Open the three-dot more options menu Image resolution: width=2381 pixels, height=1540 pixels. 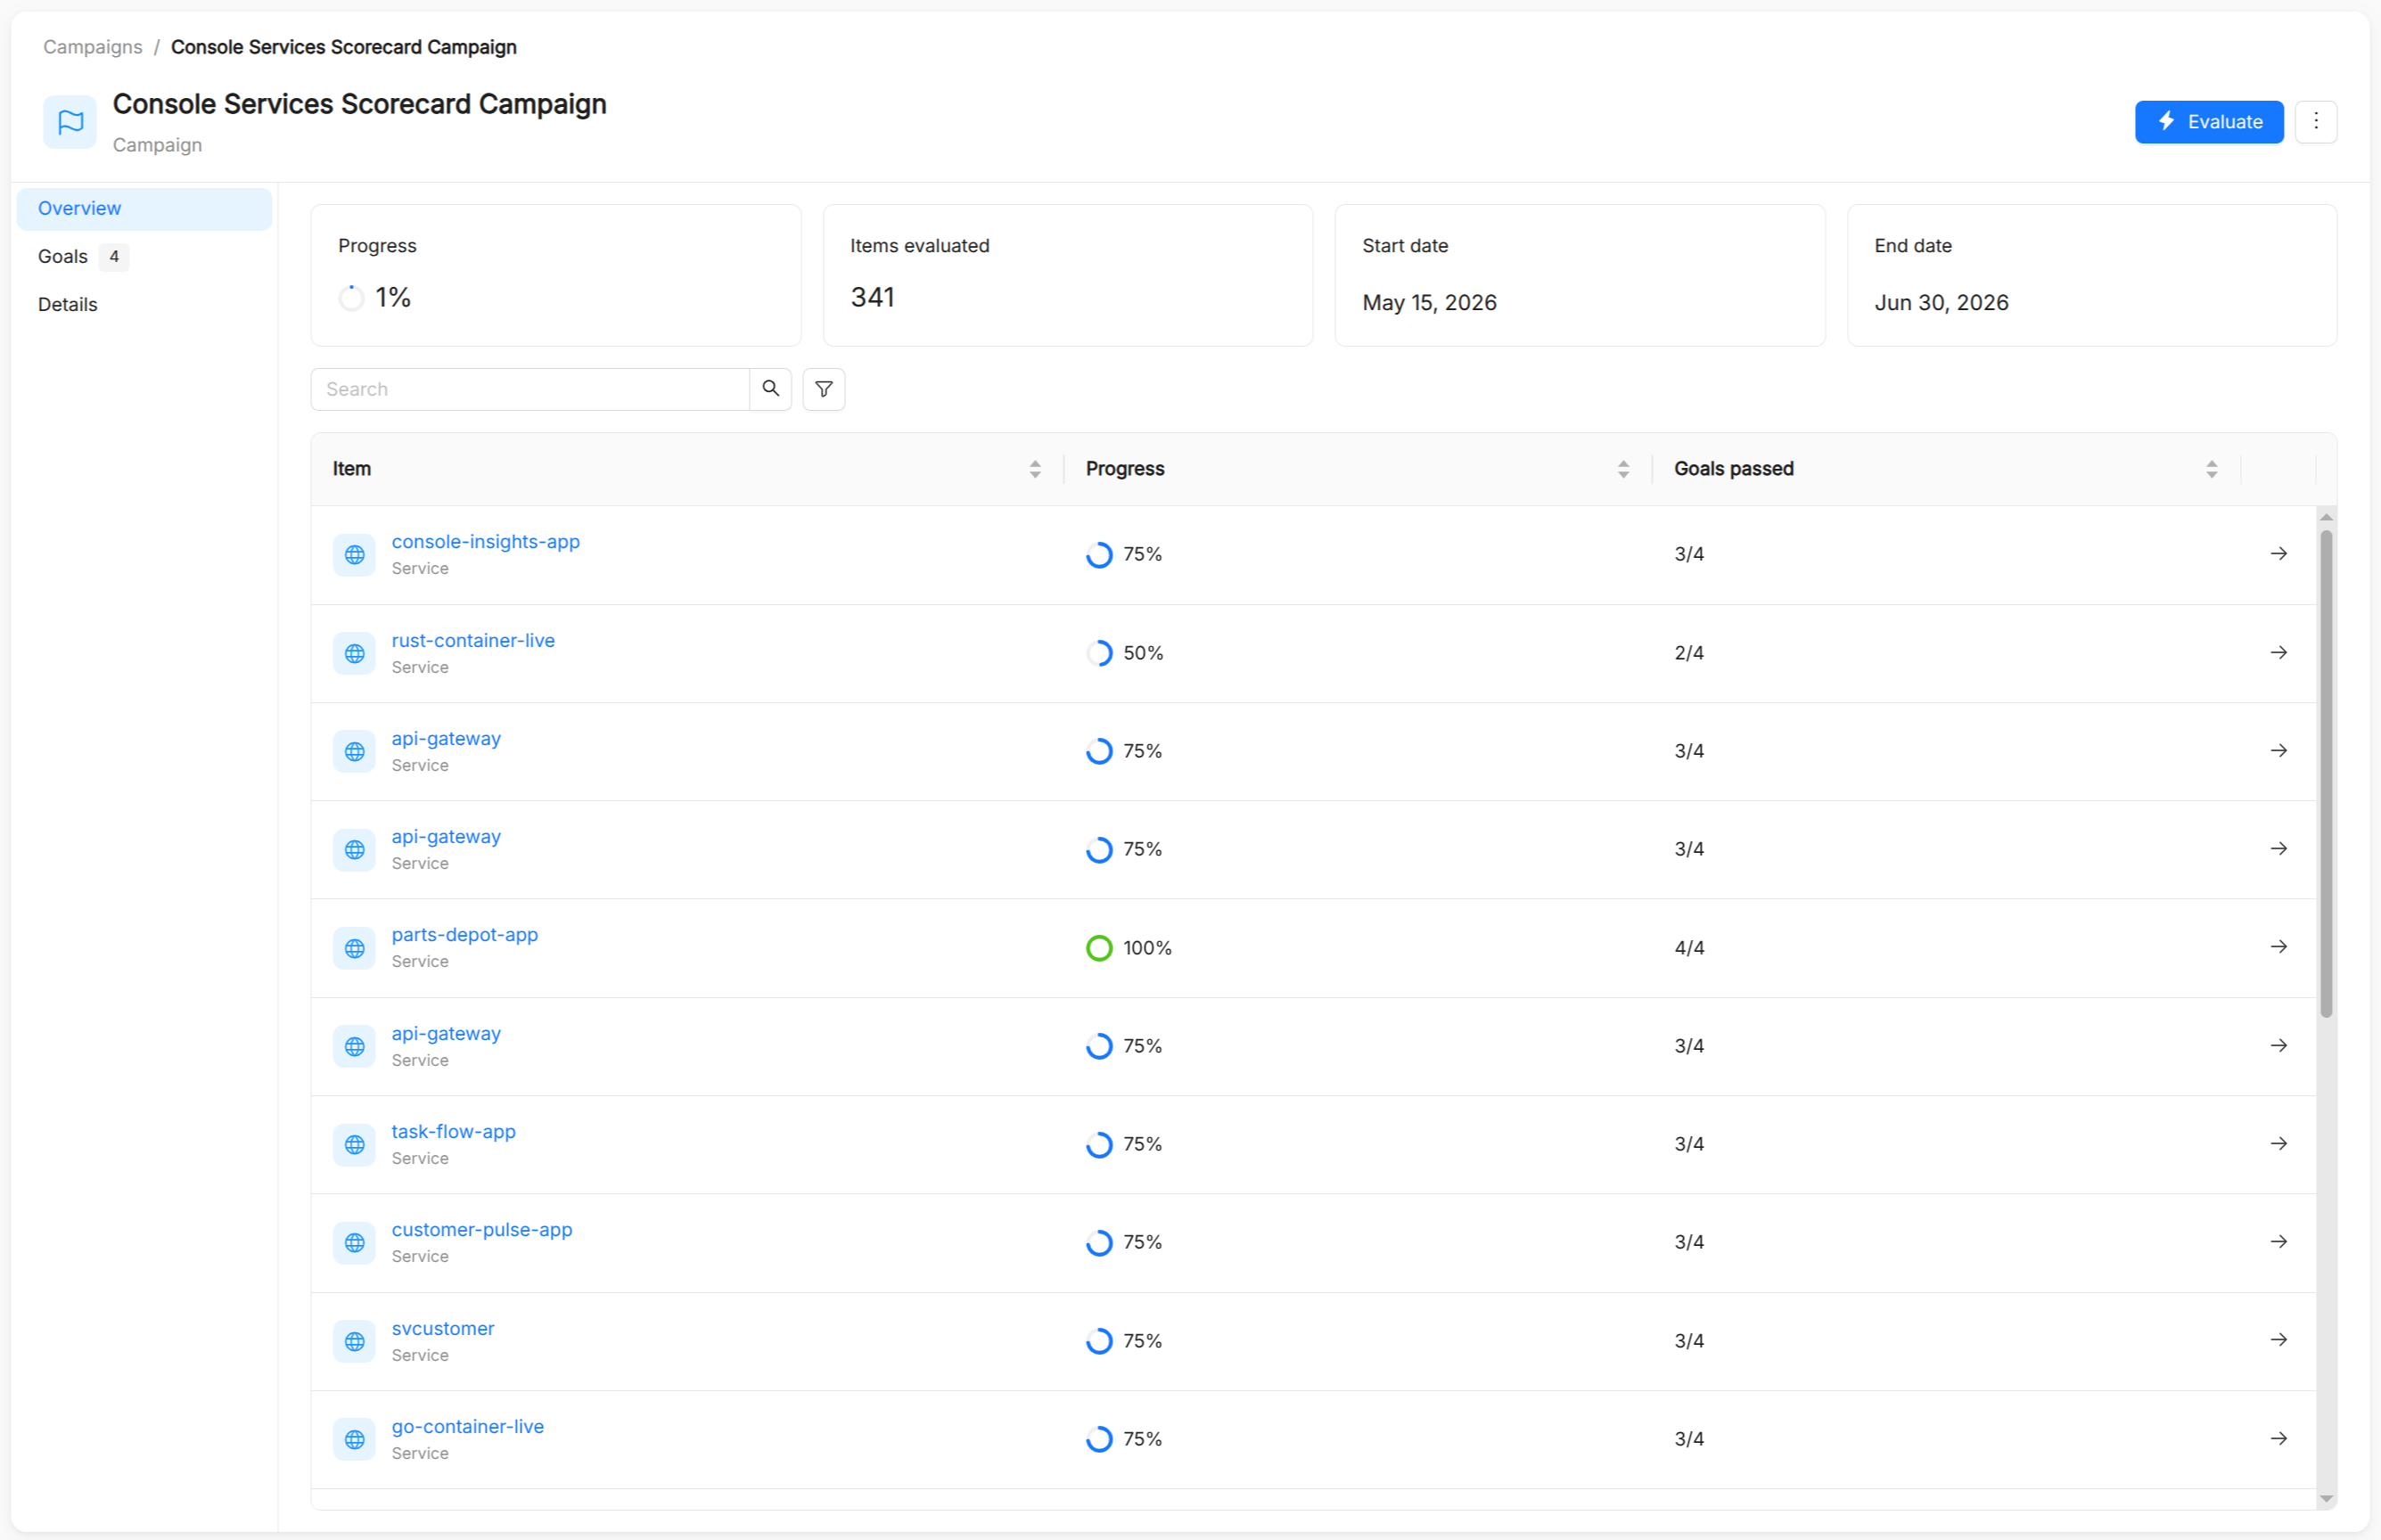(x=2315, y=122)
